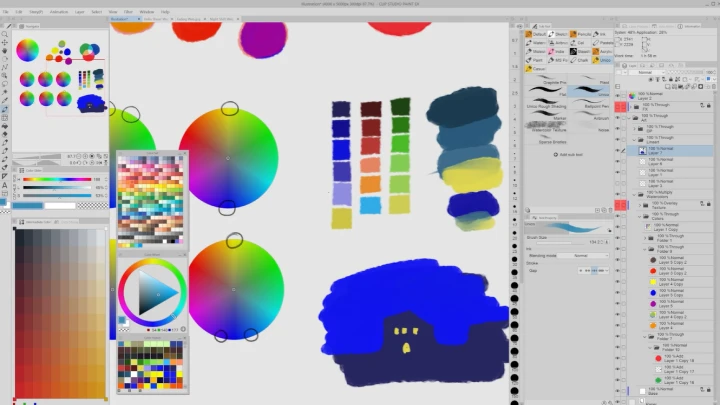
Task: Expand the FX layer folder
Action: tap(630, 107)
